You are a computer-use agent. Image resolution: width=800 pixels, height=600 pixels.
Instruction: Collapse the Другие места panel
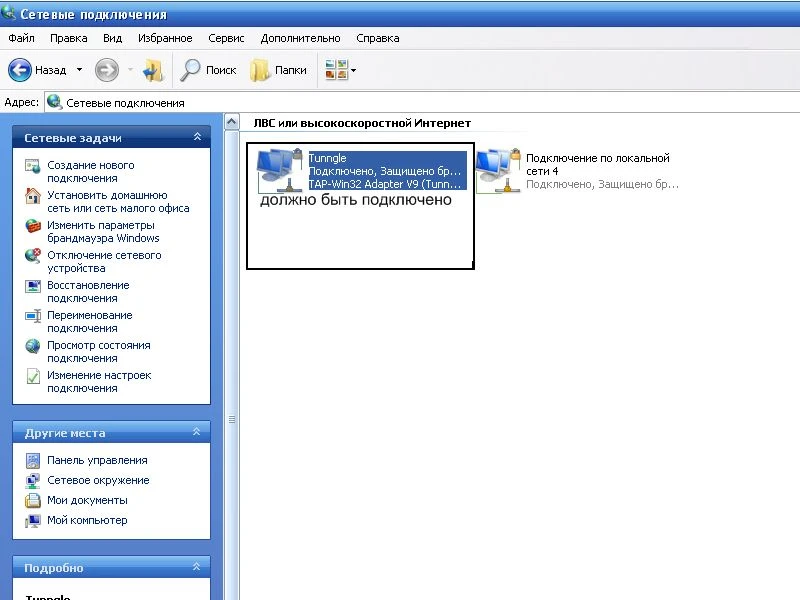pos(196,432)
